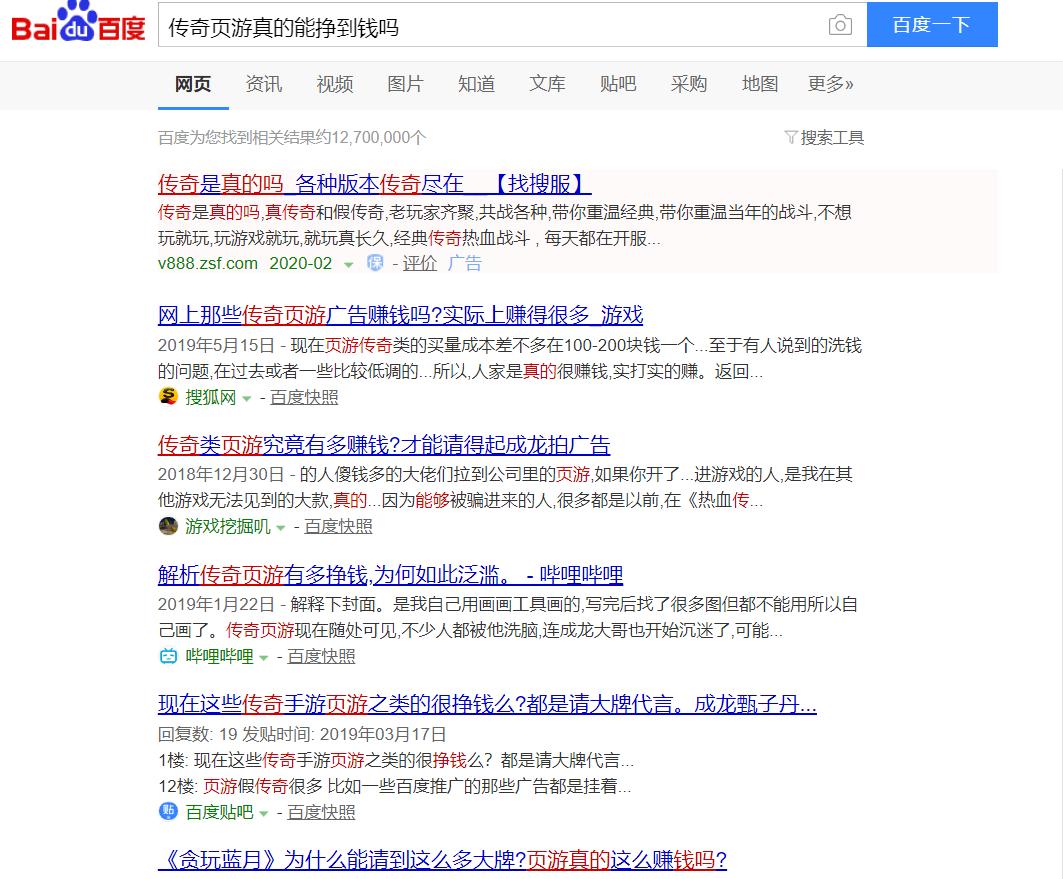Expand the date dropdown next to v888.zsf.com
1063x879 pixels.
click(347, 263)
